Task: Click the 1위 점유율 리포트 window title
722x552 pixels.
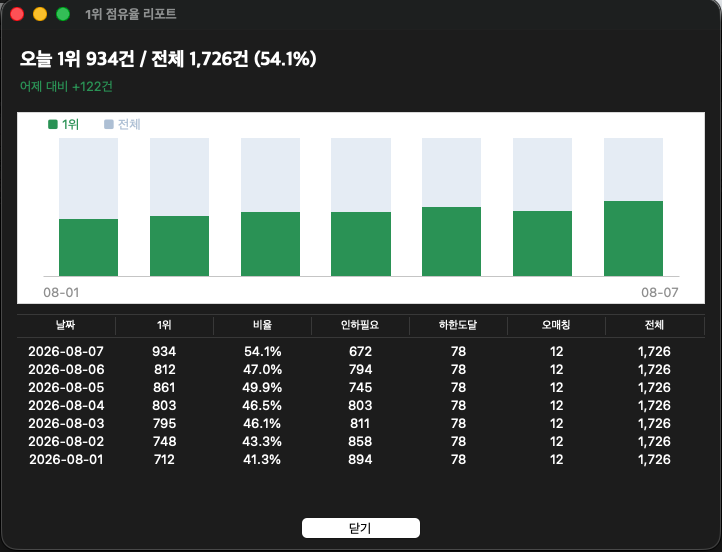Action: (131, 14)
